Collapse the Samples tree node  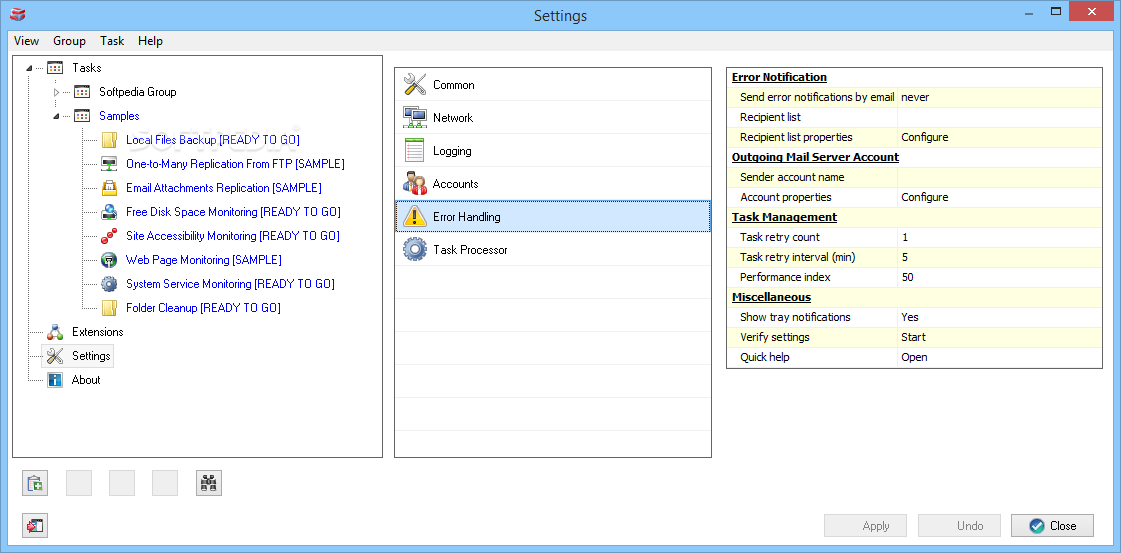[x=56, y=116]
